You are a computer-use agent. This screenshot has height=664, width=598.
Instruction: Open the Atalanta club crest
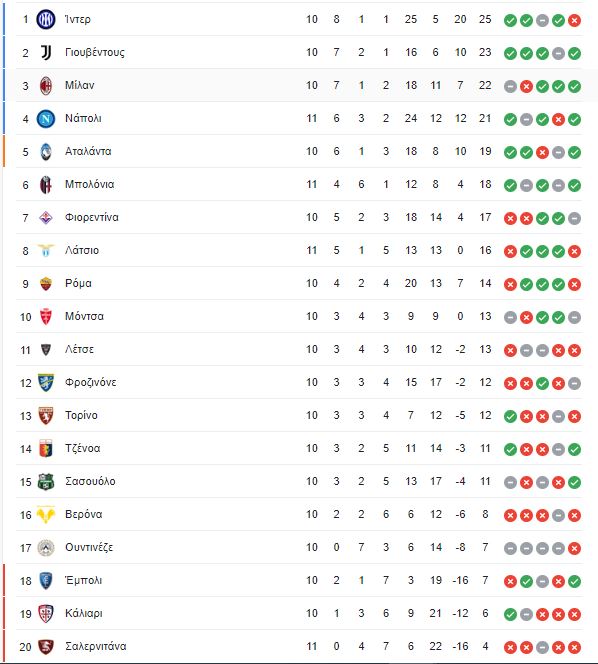46,152
